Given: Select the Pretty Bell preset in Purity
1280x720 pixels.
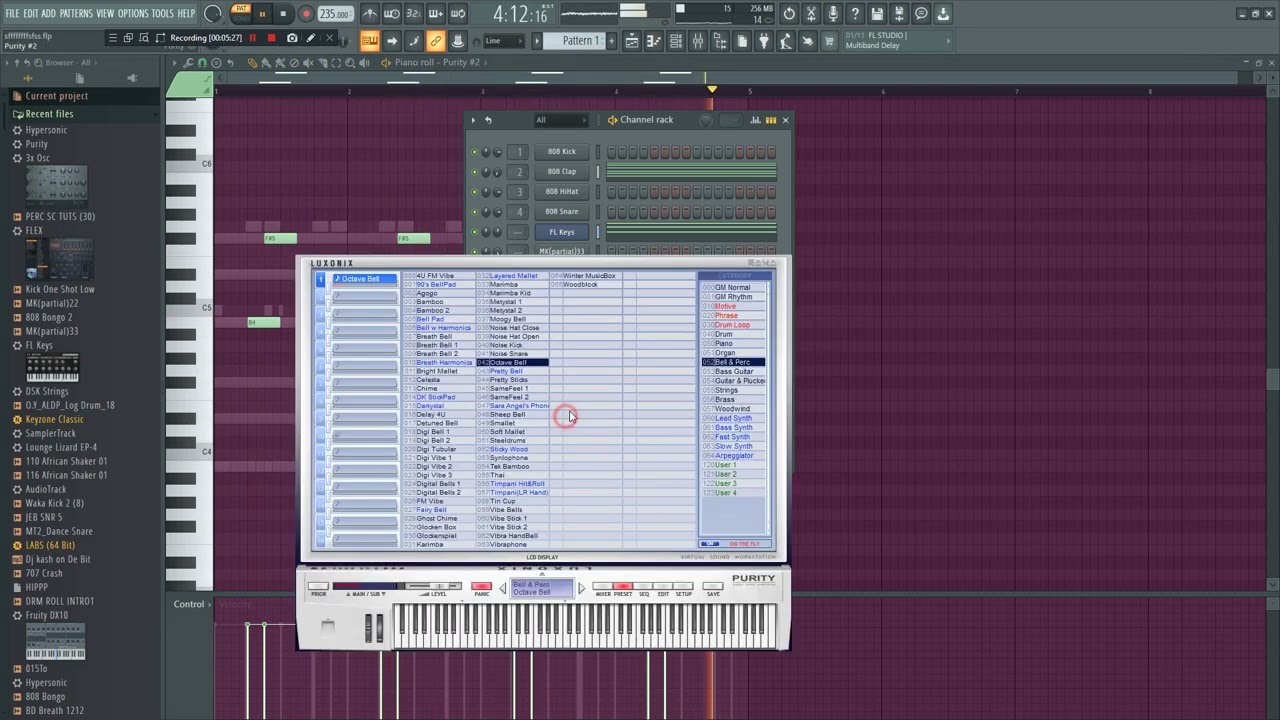Looking at the screenshot, I should click(506, 371).
